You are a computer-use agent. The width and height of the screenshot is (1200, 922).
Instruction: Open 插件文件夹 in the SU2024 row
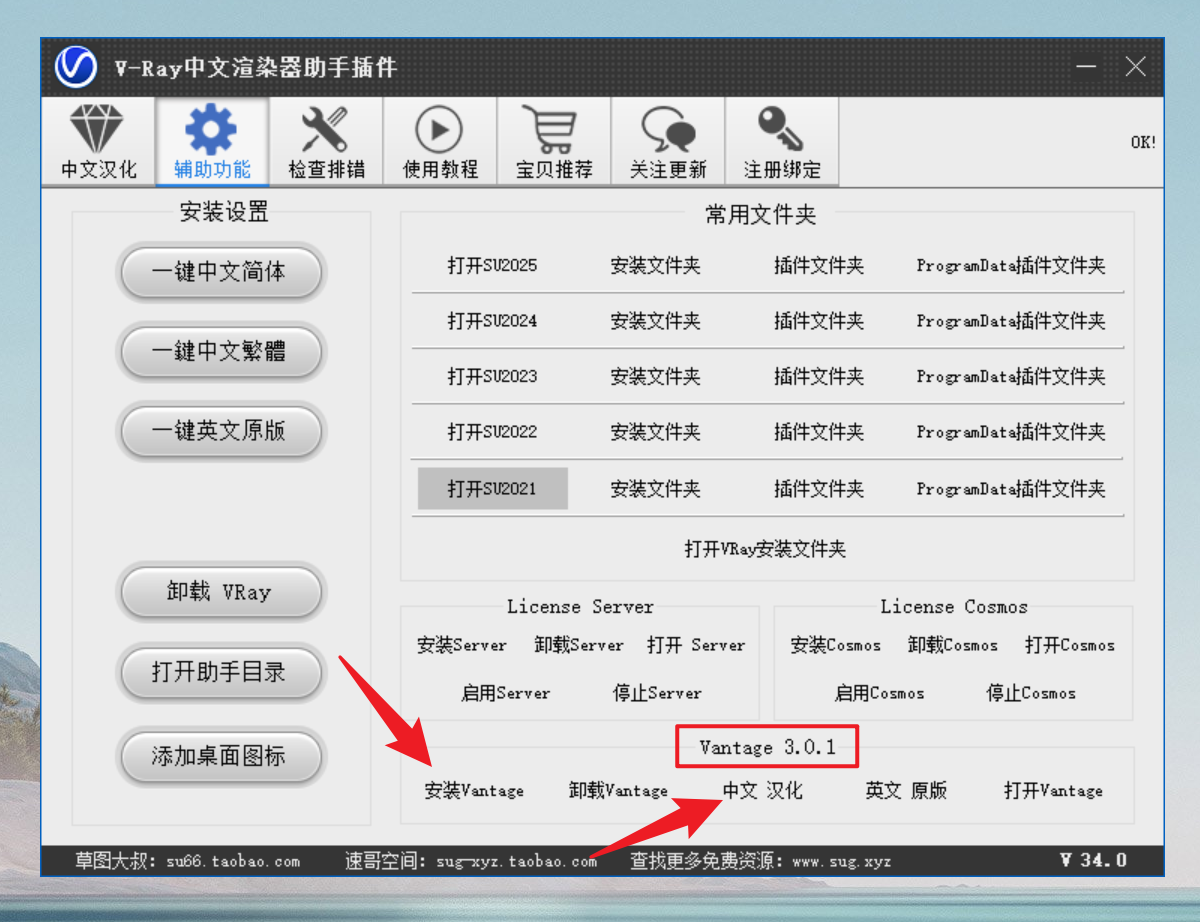(x=819, y=322)
